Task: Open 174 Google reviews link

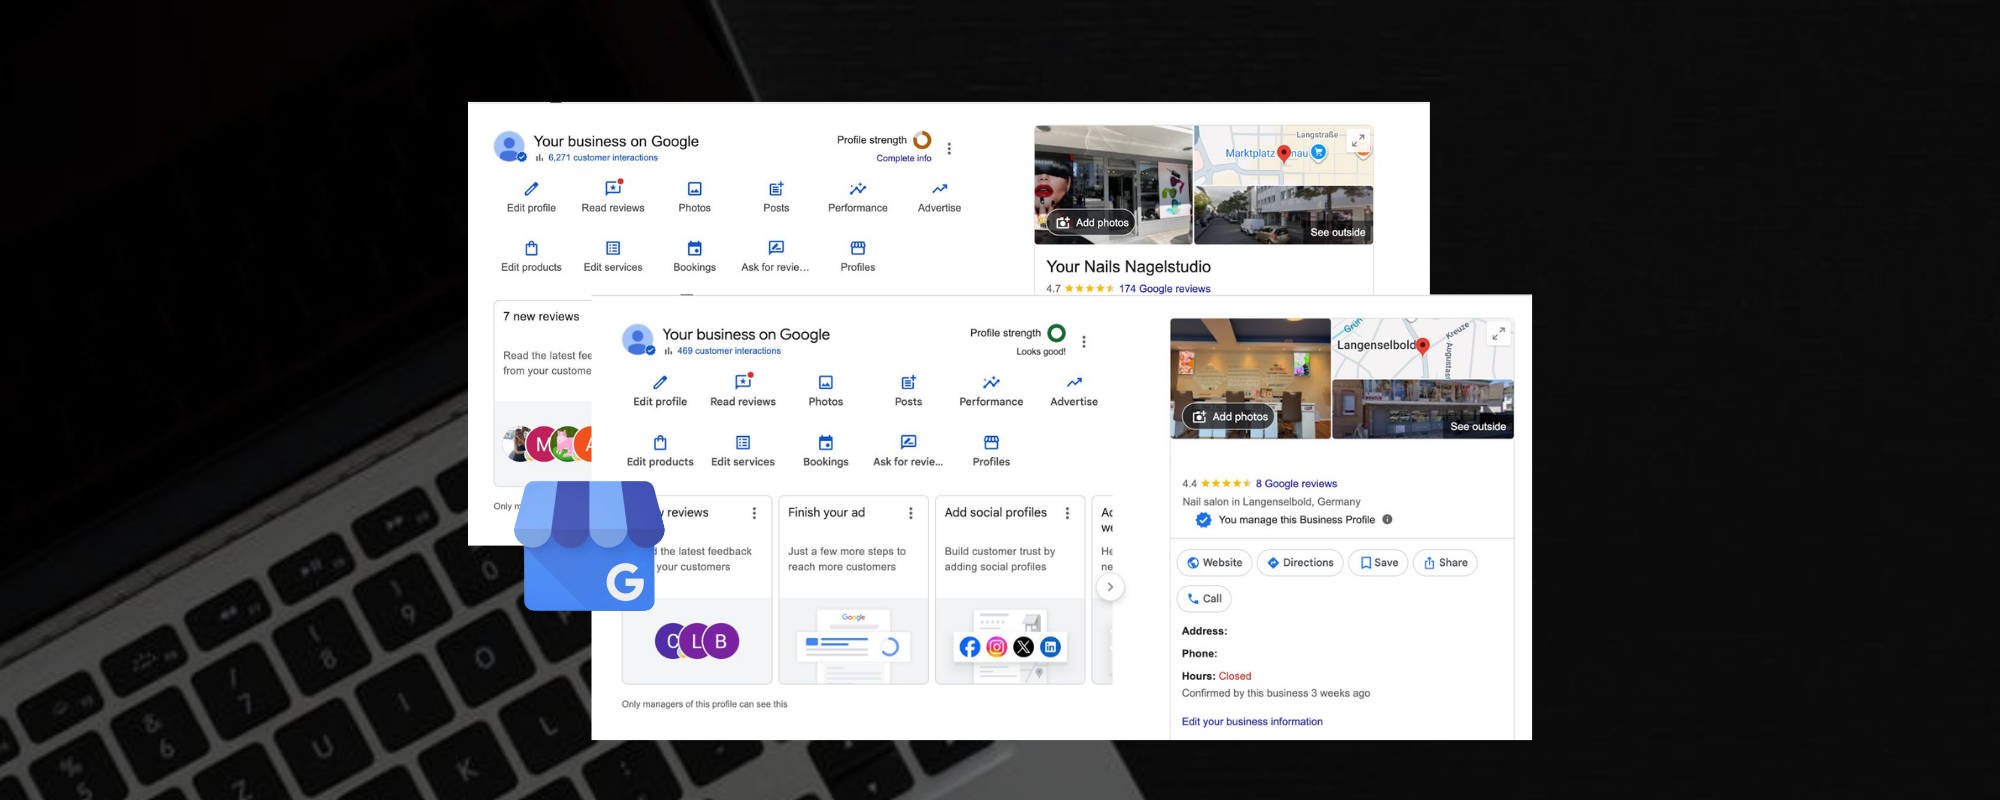Action: coord(1164,289)
